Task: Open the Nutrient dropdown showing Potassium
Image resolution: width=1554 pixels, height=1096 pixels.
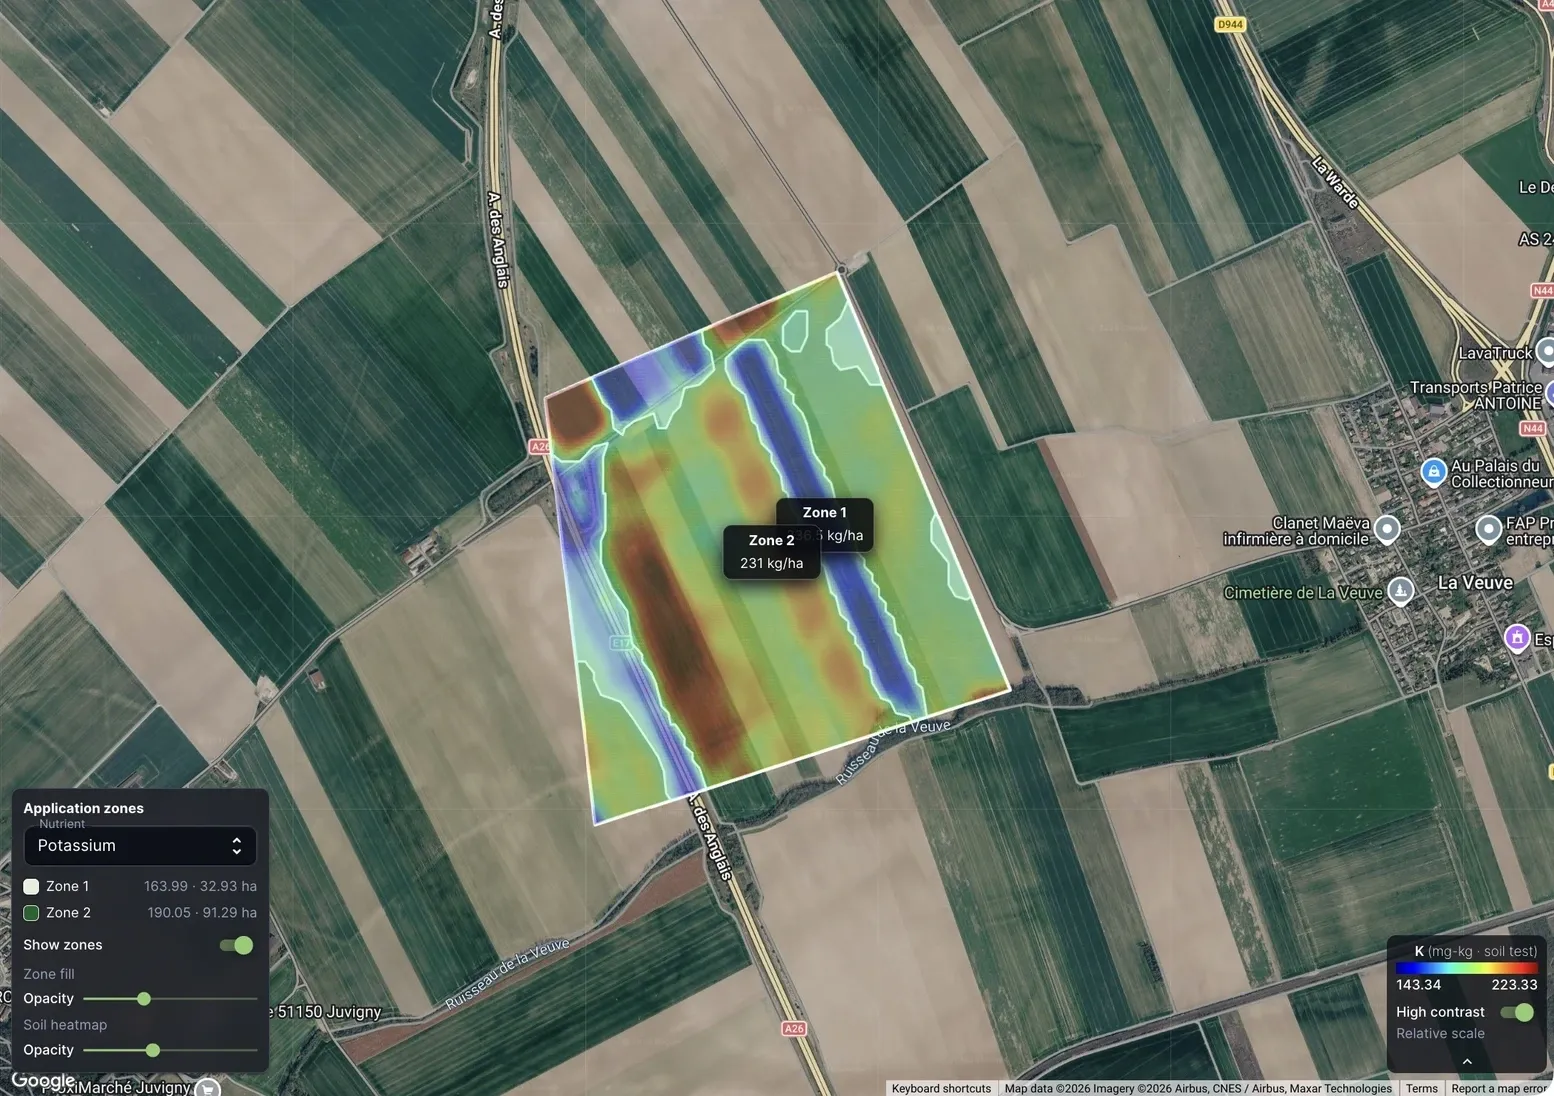Action: click(140, 845)
